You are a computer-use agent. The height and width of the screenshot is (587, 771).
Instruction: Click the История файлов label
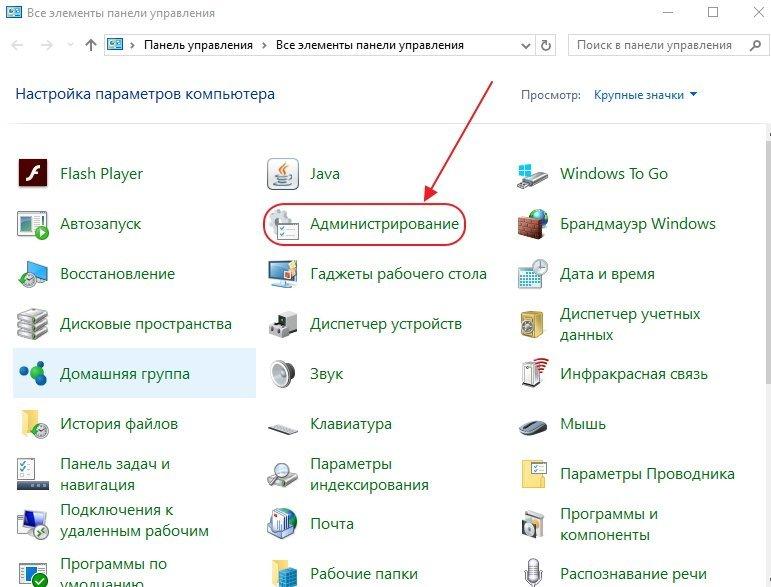pos(119,423)
